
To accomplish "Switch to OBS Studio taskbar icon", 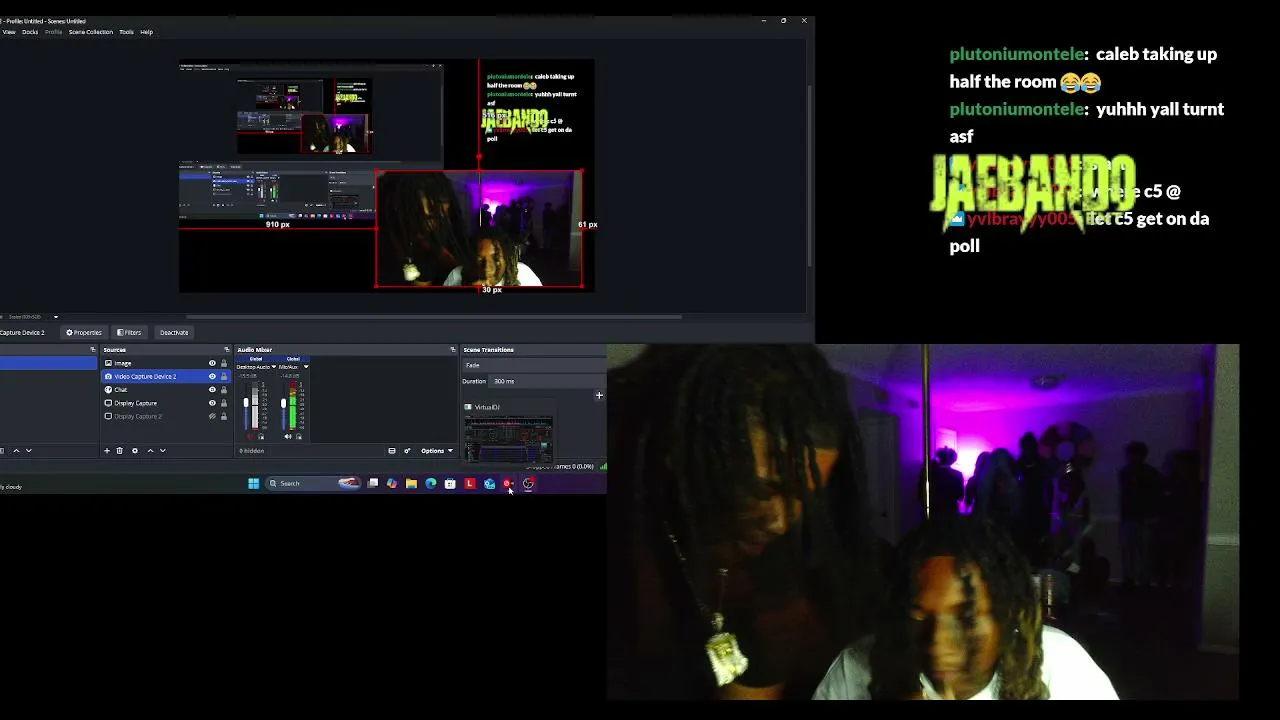I will [528, 484].
